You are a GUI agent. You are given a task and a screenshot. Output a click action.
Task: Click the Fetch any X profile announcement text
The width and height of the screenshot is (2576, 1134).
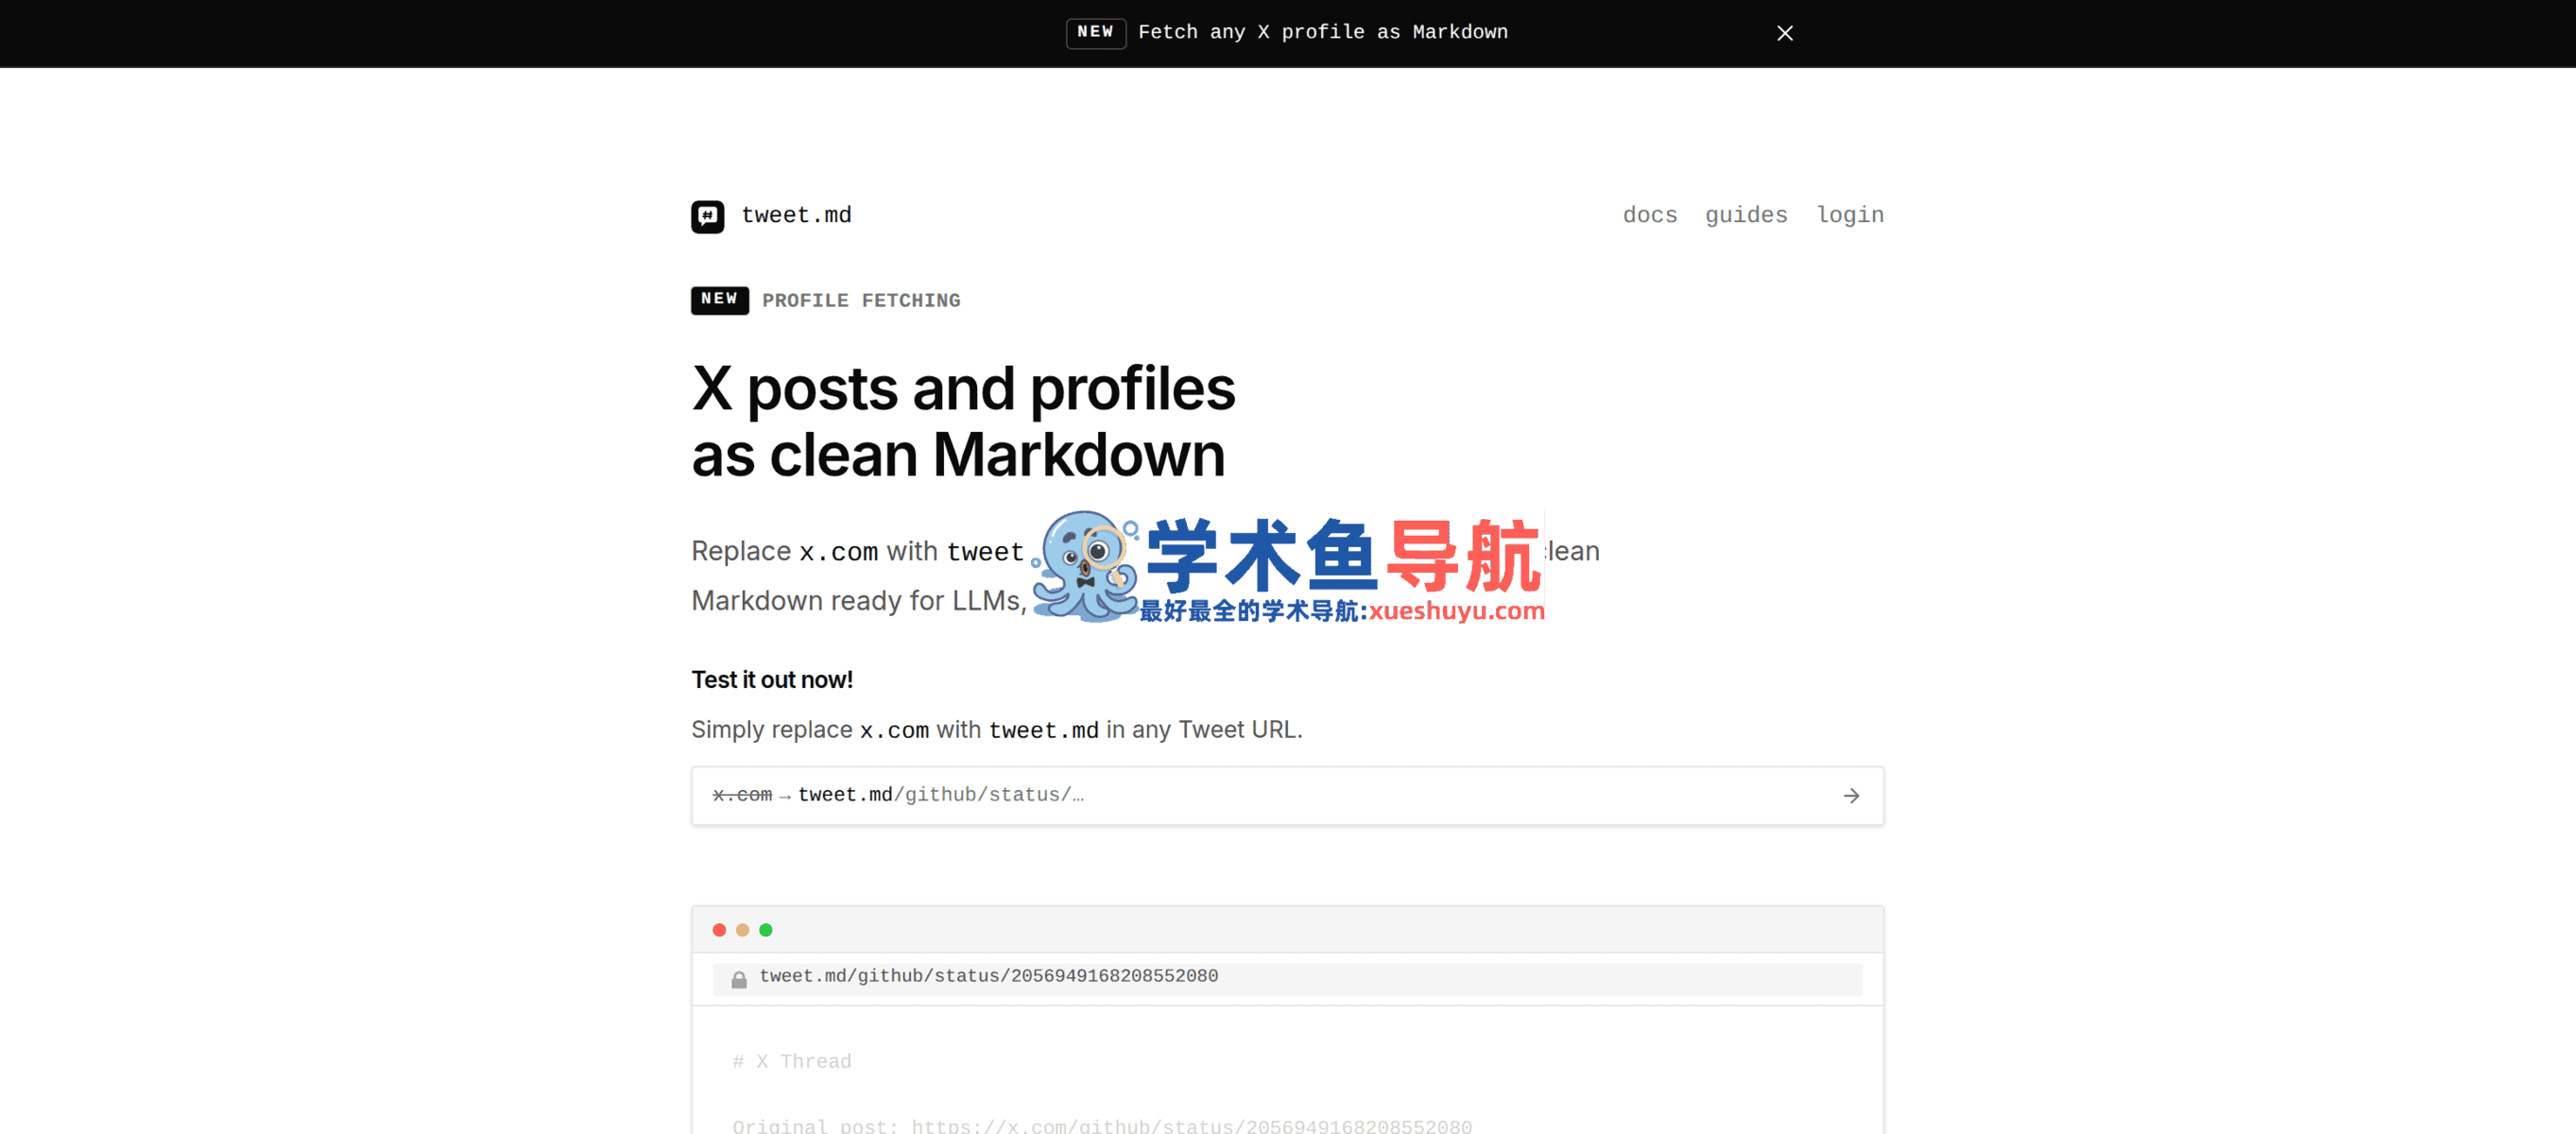(1322, 33)
